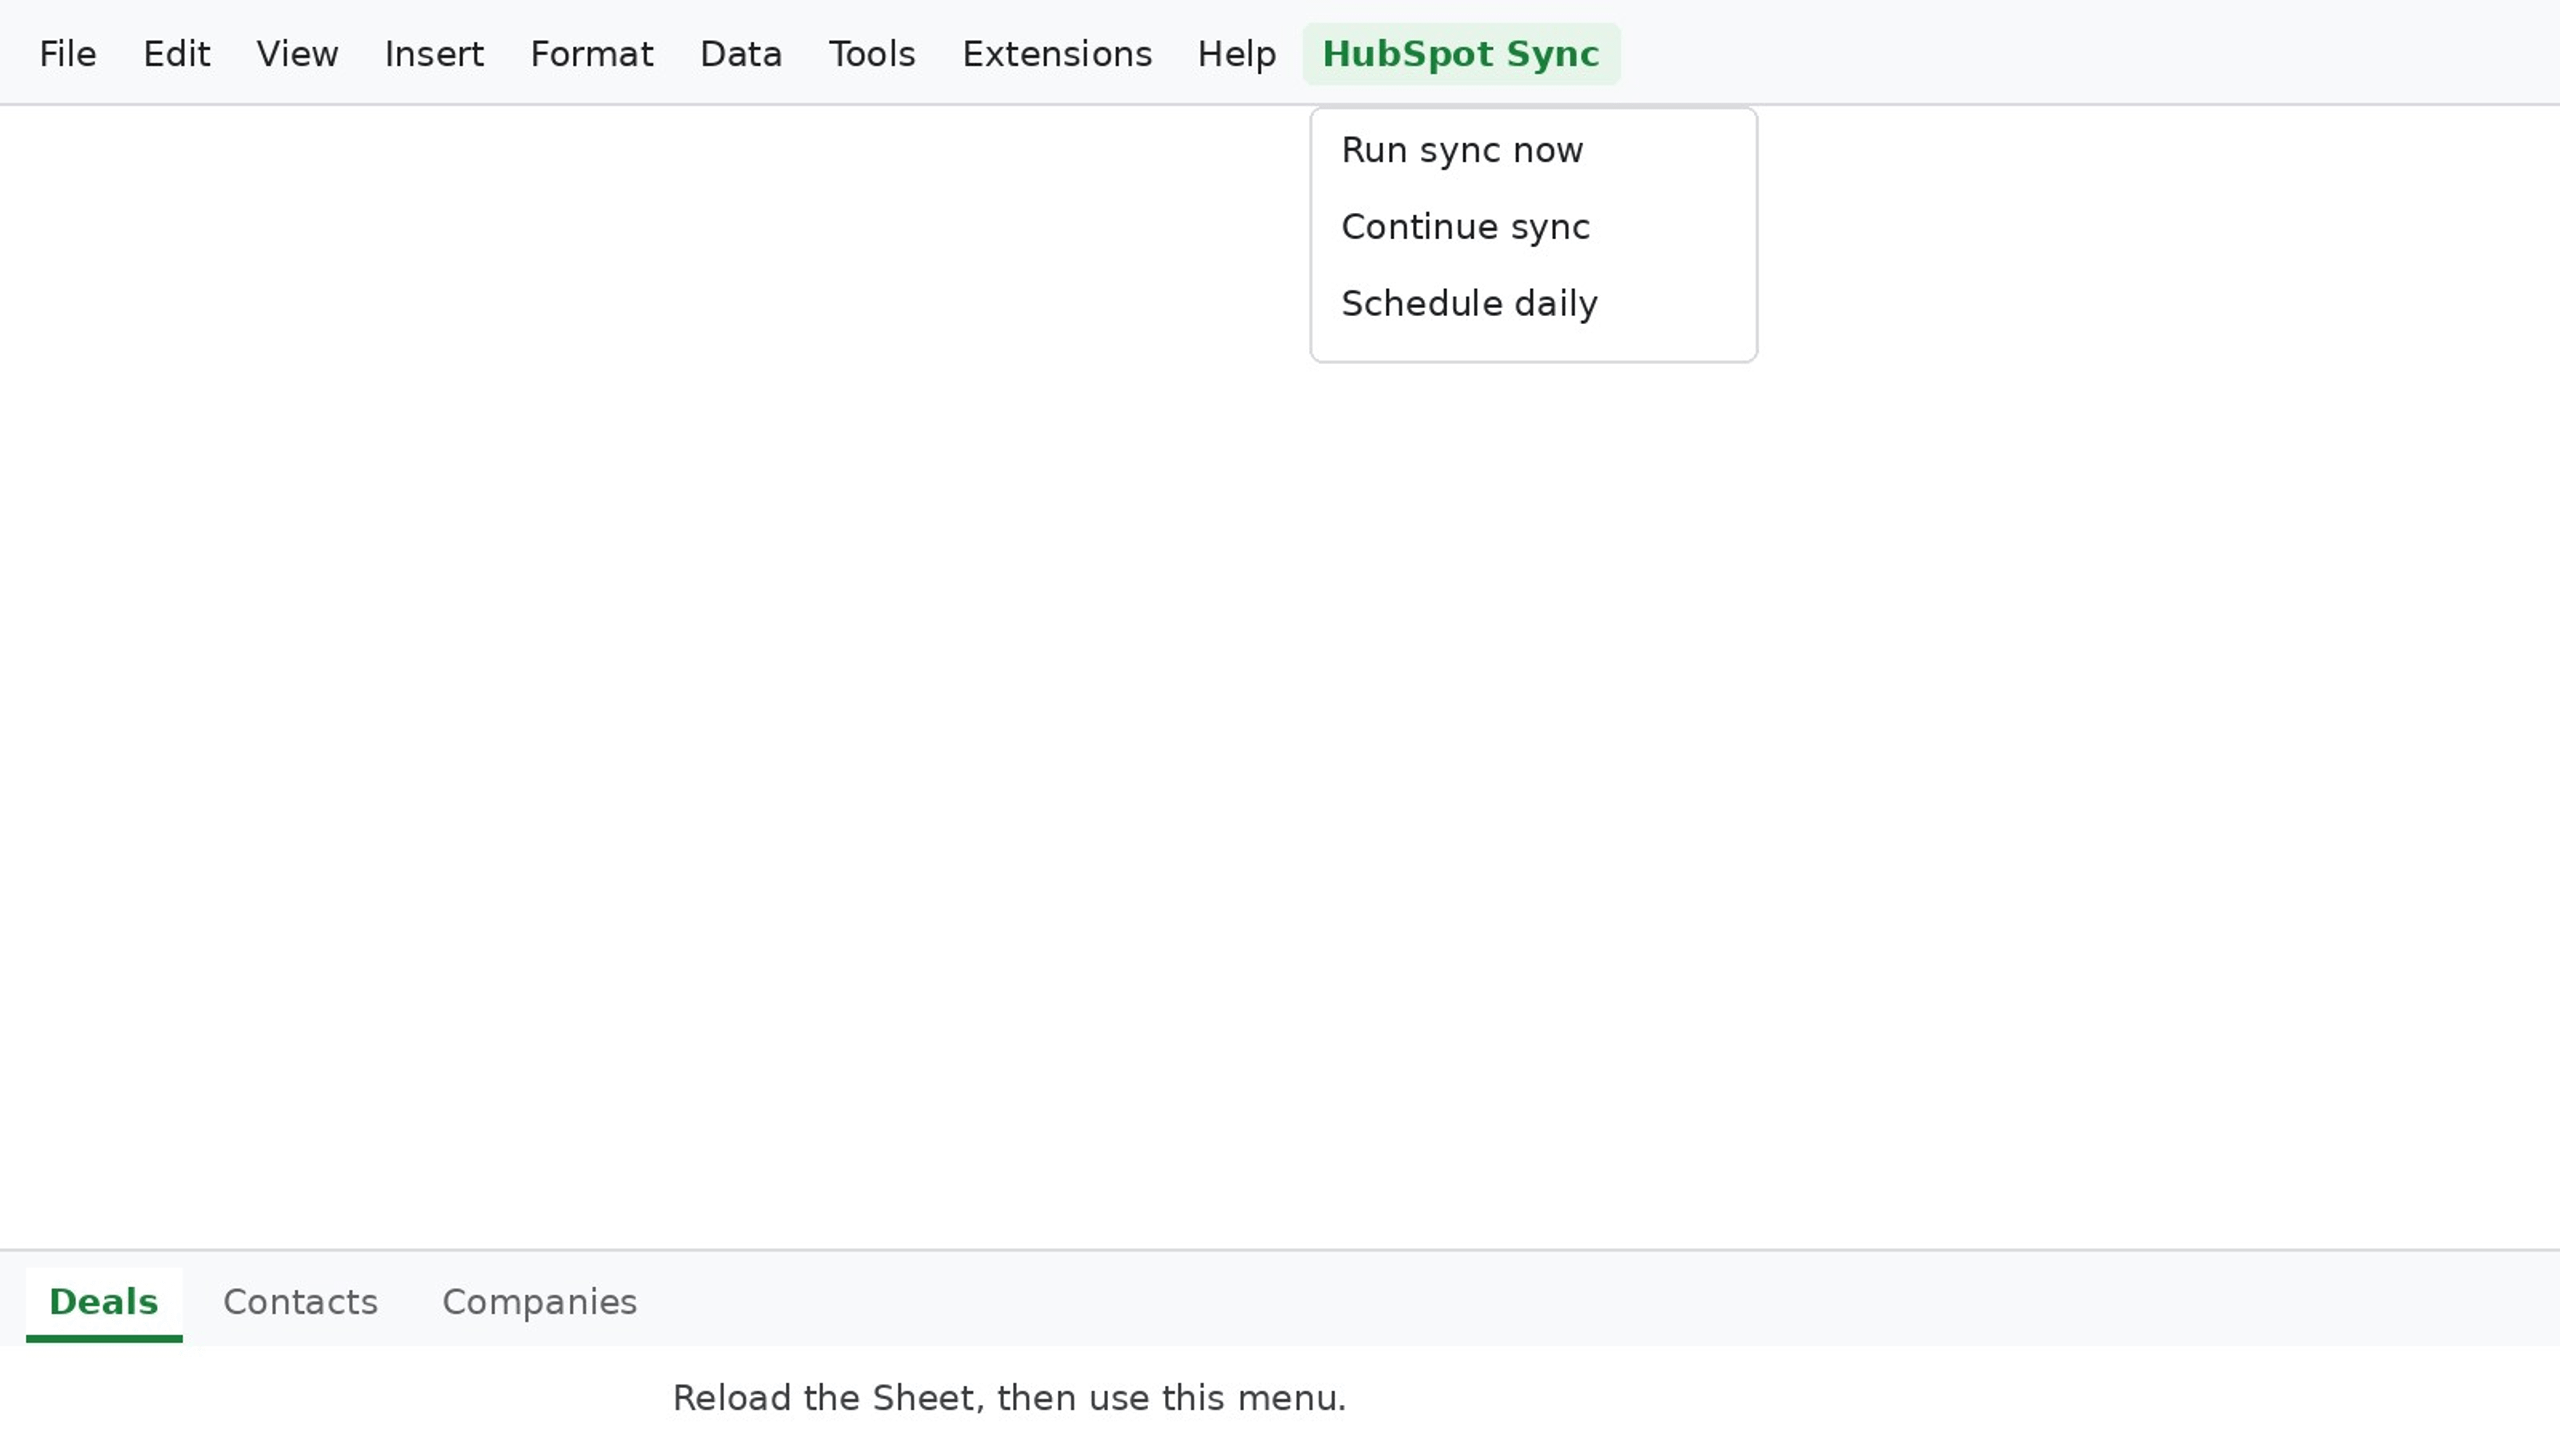The width and height of the screenshot is (2560, 1440).
Task: Open the Extensions menu
Action: pos(1057,54)
